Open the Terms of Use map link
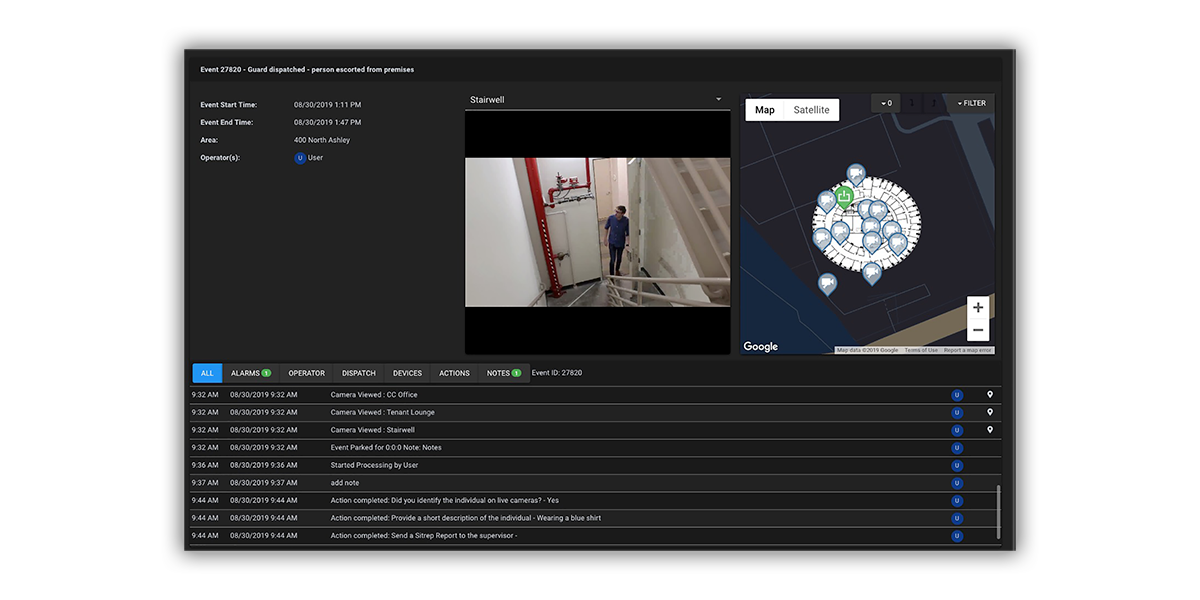Image resolution: width=1200 pixels, height=600 pixels. [921, 350]
